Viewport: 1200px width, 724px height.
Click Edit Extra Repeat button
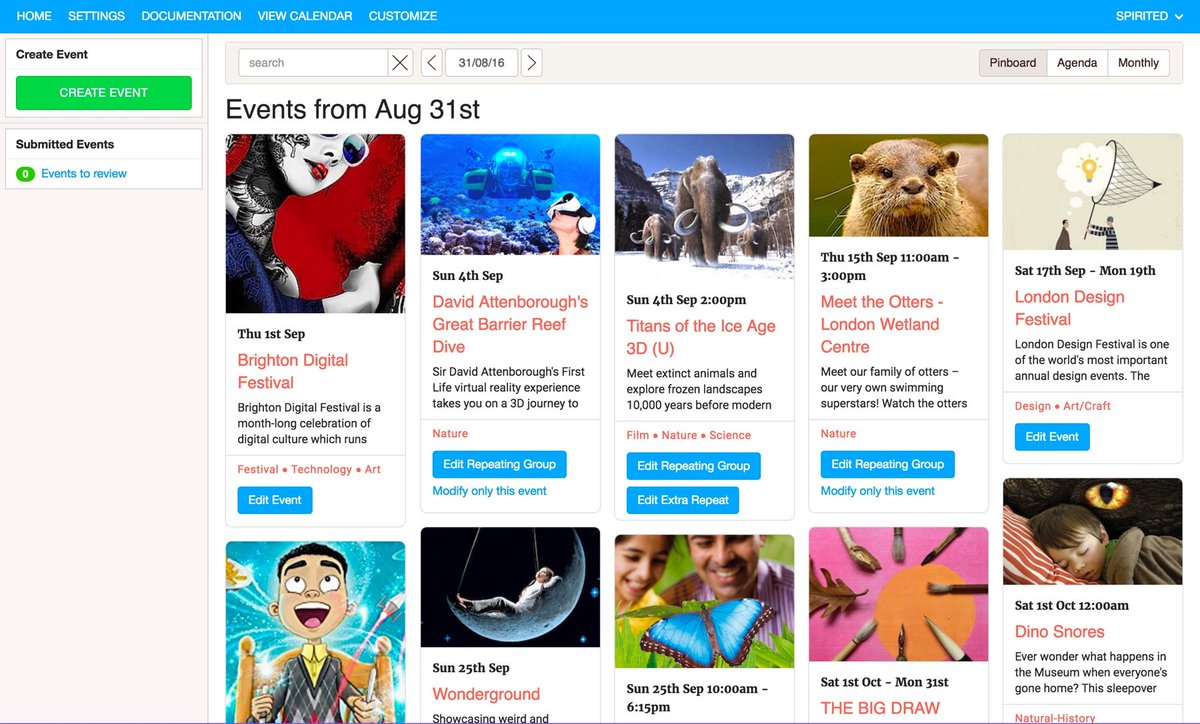[683, 500]
